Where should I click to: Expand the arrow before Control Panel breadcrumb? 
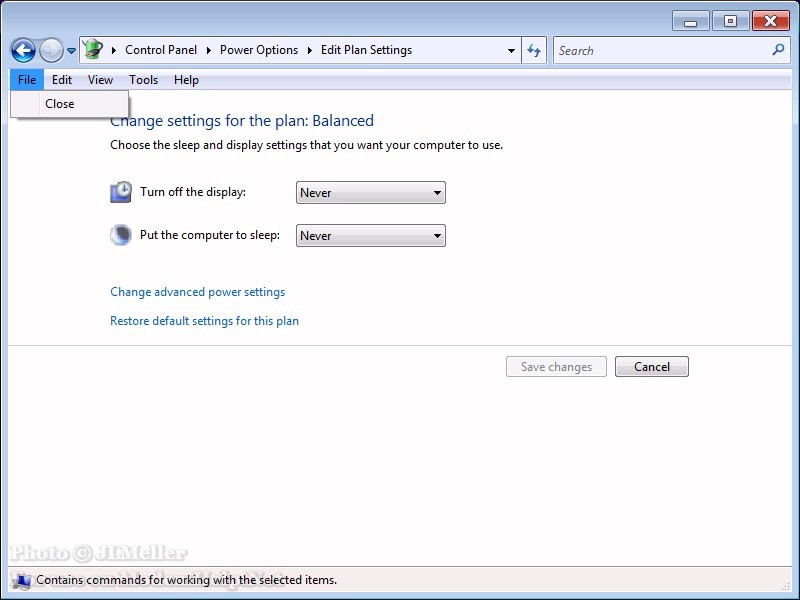tap(113, 50)
